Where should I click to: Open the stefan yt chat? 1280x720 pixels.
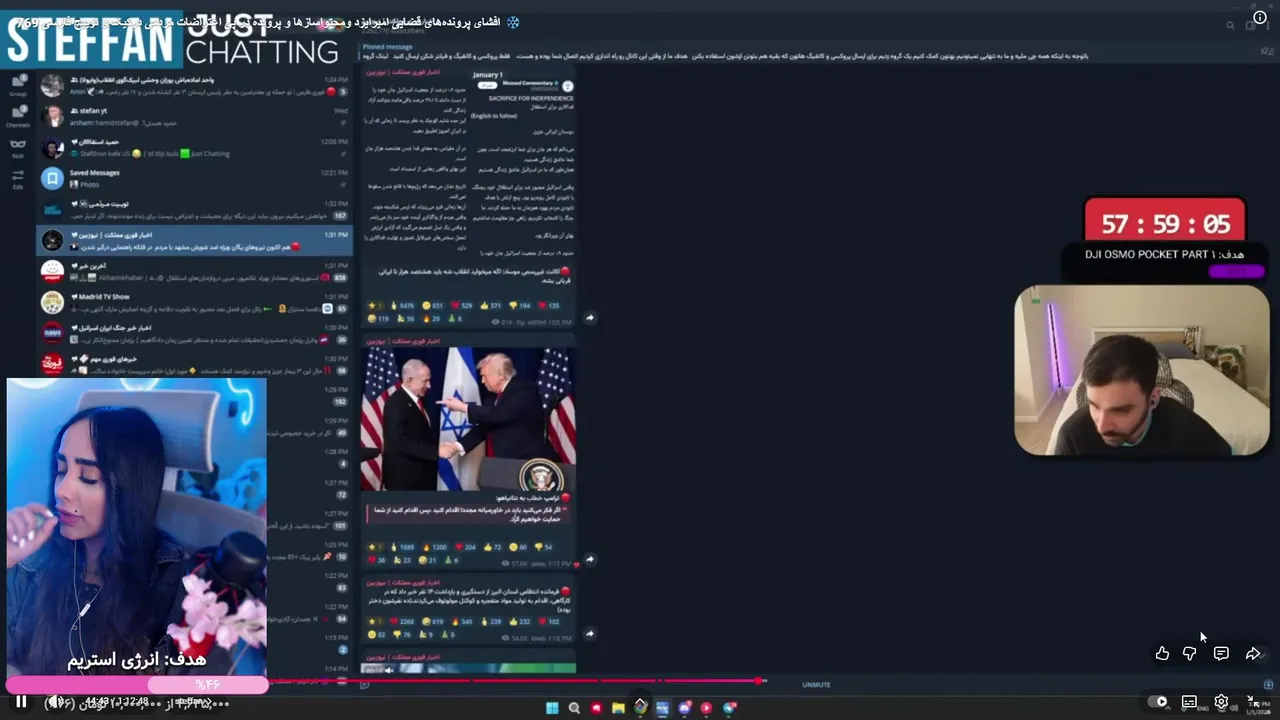coord(194,116)
